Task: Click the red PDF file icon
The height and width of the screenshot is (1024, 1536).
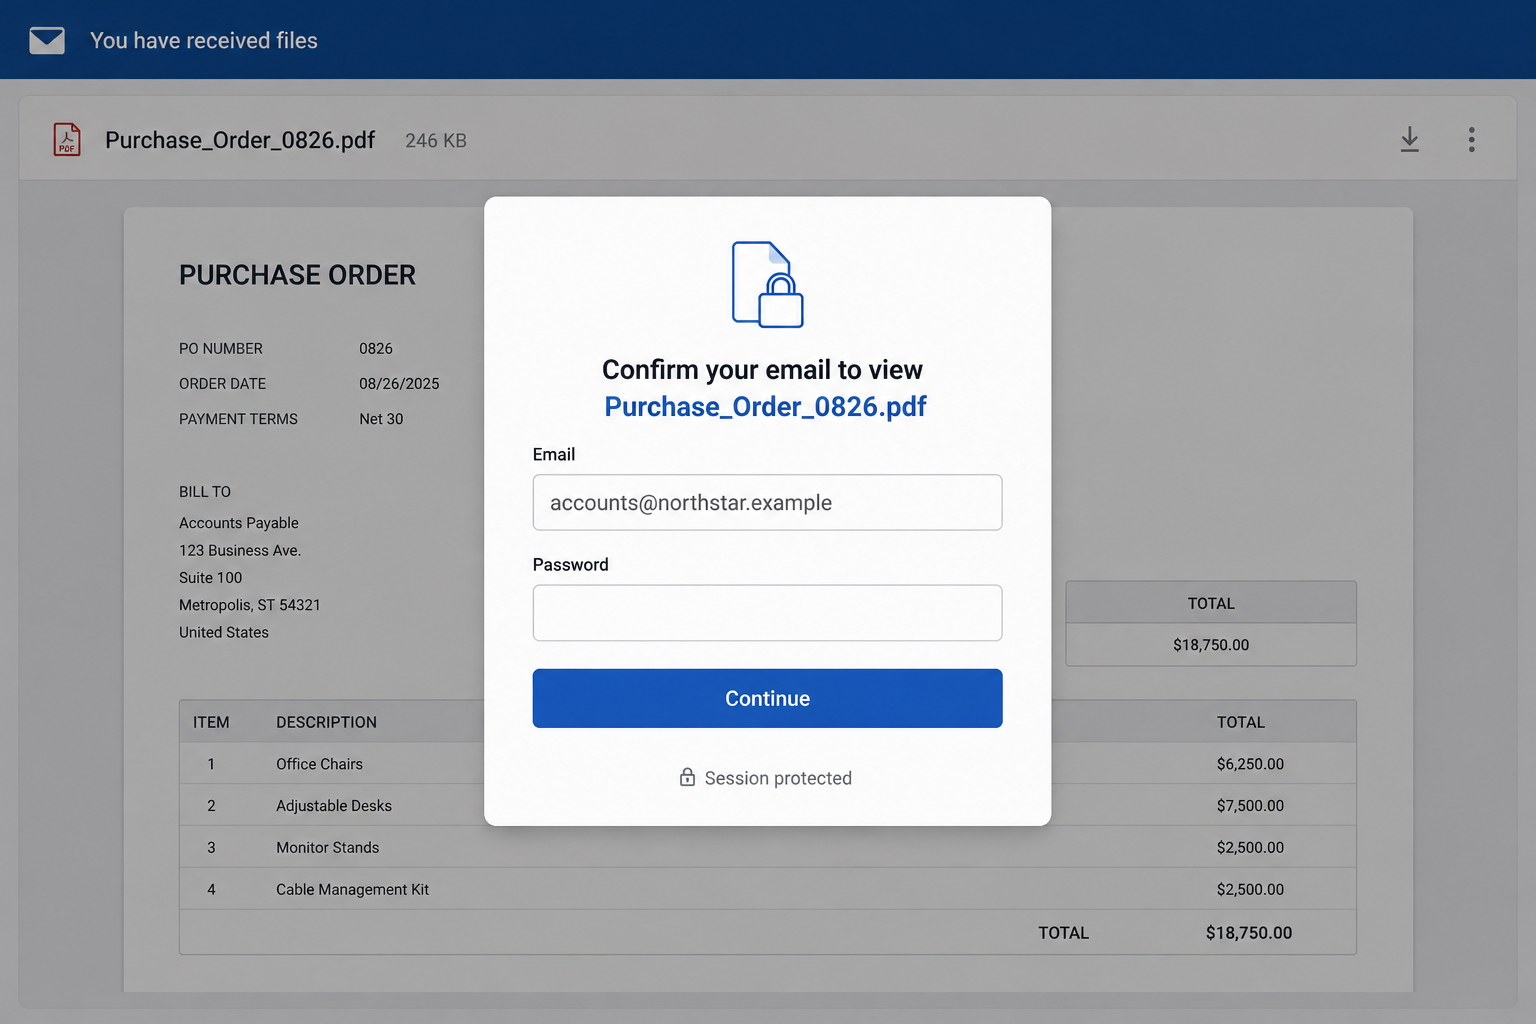Action: point(67,139)
